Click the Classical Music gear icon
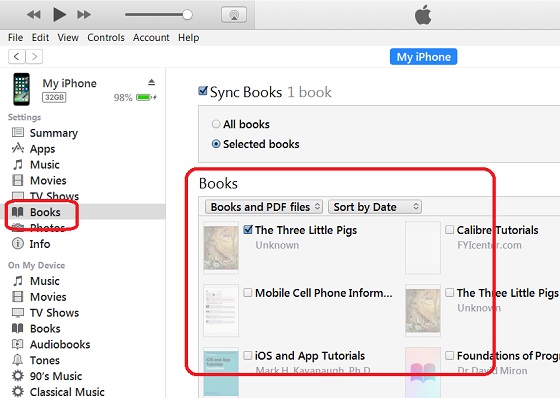 click(x=18, y=391)
